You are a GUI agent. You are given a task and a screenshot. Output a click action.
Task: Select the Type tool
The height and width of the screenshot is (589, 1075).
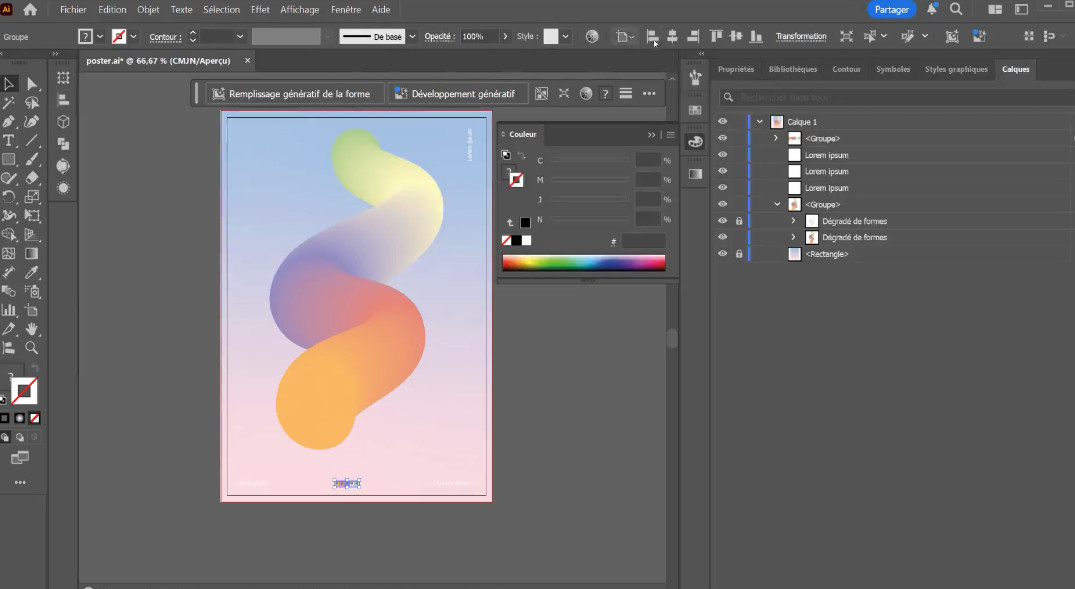point(9,140)
